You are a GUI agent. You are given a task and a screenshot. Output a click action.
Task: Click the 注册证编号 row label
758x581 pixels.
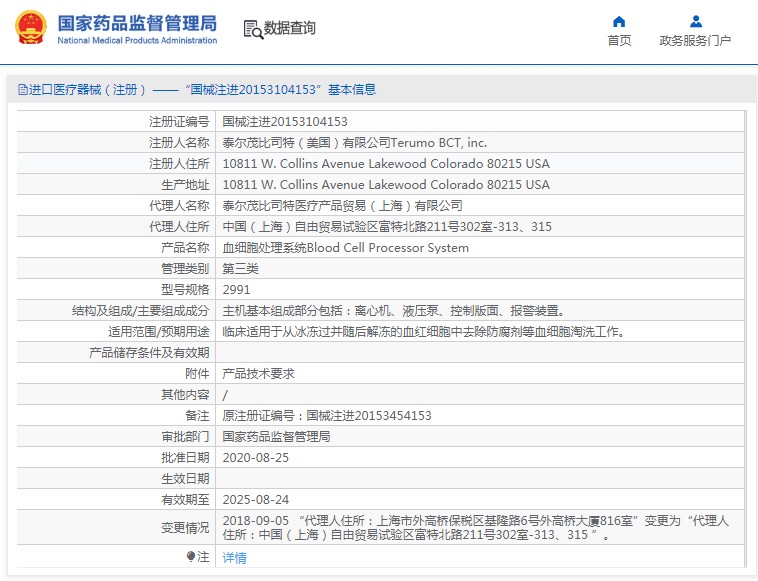point(179,121)
